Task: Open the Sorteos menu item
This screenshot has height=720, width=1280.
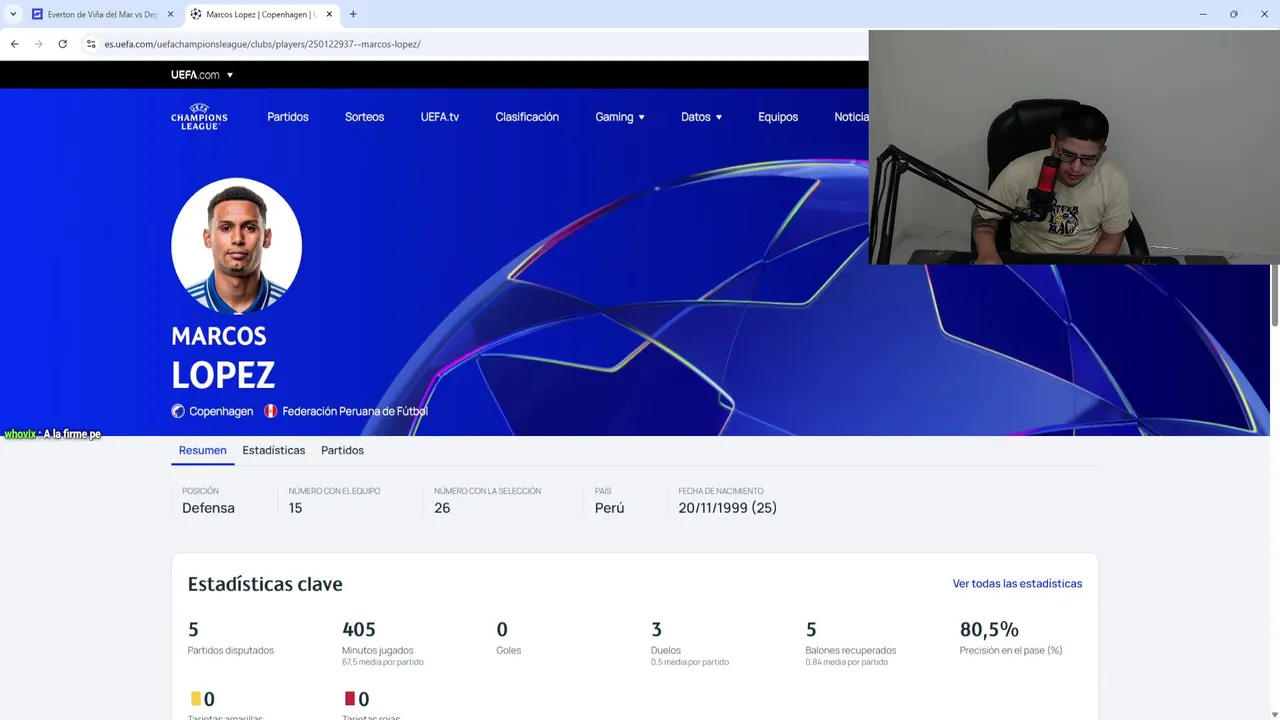Action: coord(364,117)
